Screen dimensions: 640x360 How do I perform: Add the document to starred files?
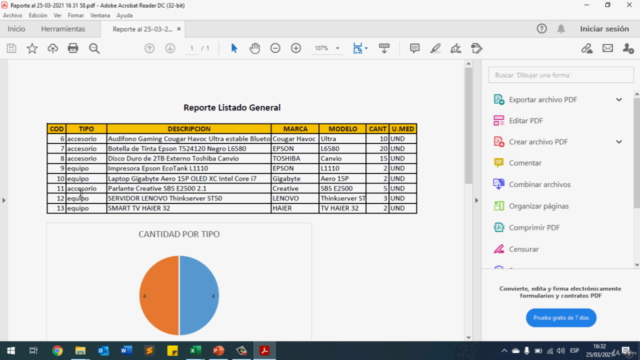click(32, 48)
